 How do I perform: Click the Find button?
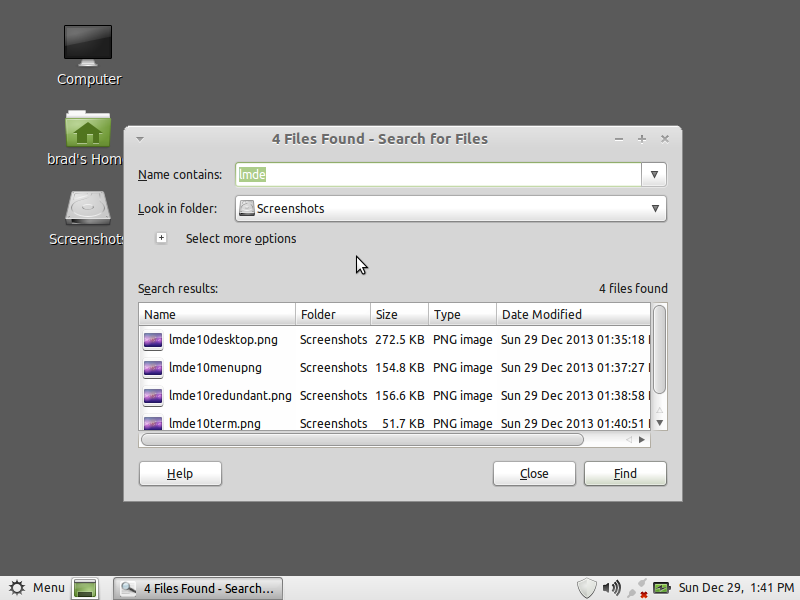(625, 473)
